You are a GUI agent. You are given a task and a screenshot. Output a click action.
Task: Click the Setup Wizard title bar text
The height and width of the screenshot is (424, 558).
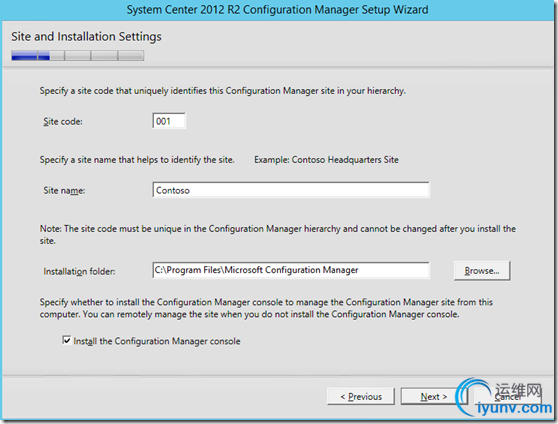coord(278,10)
